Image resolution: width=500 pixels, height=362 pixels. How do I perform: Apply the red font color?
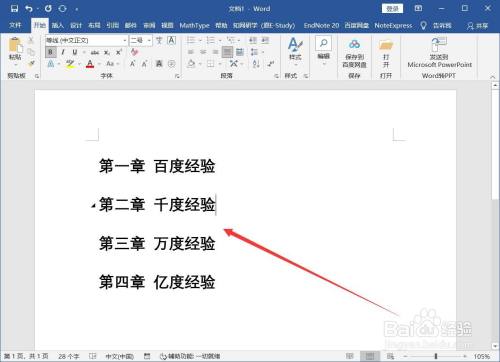click(x=90, y=64)
